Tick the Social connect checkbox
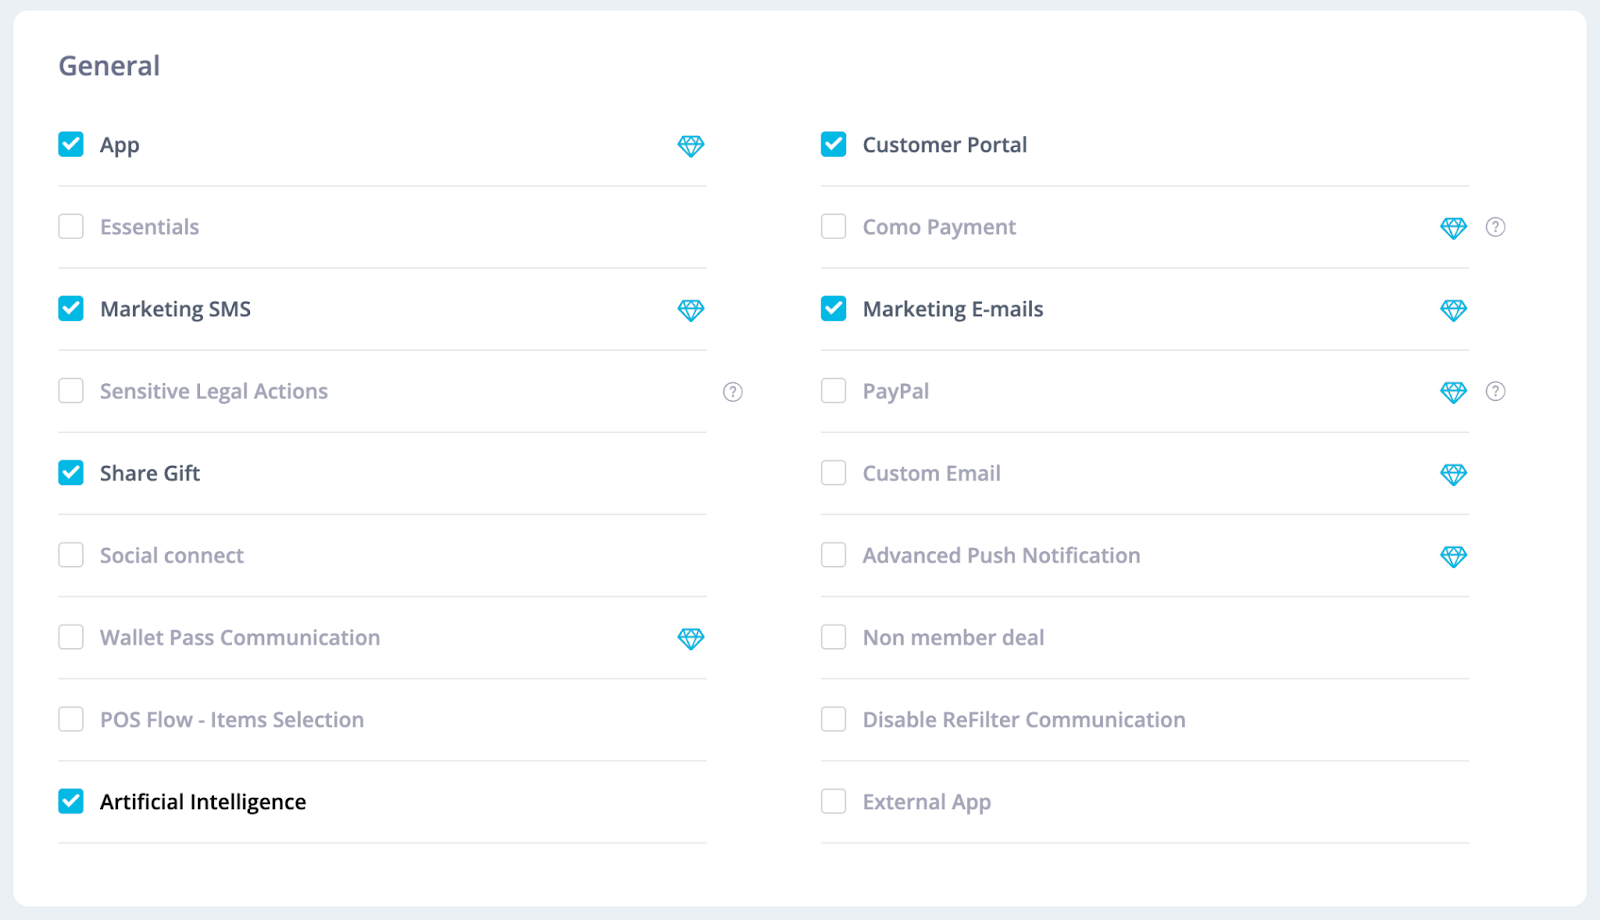 click(71, 555)
